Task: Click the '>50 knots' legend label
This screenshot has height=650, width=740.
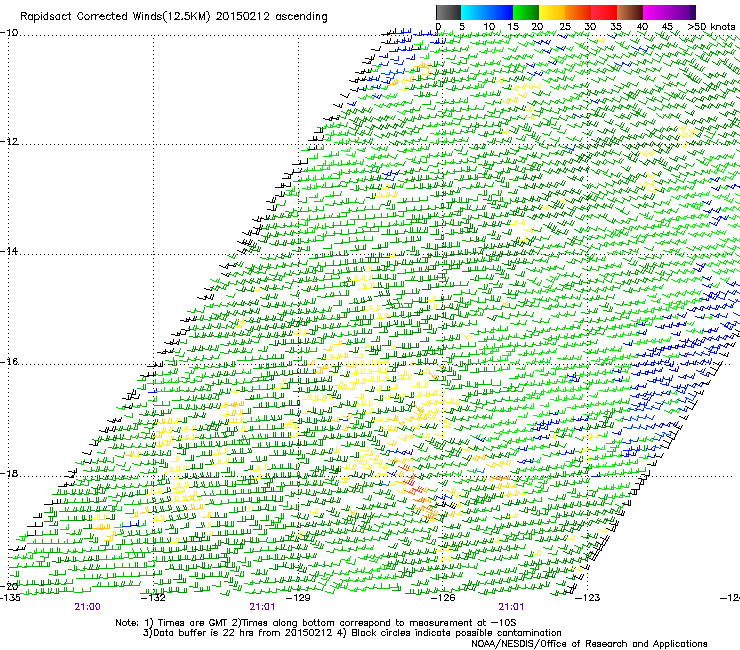Action: click(x=711, y=27)
